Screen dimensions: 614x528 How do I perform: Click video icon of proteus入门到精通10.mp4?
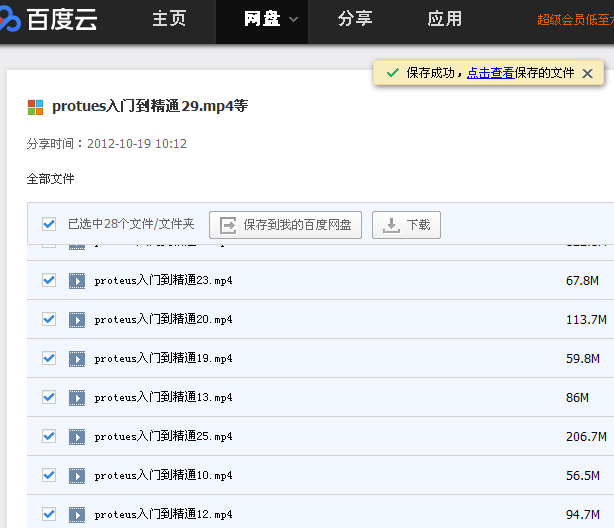click(77, 476)
